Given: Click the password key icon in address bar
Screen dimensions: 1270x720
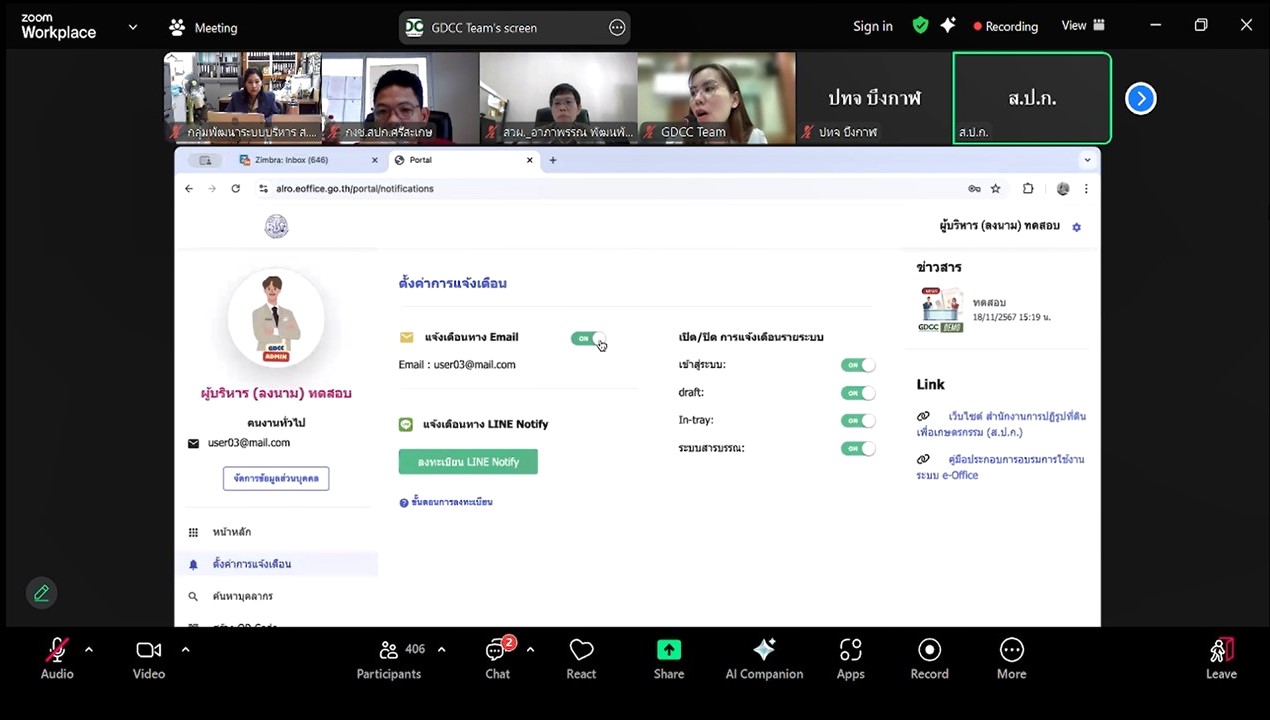Looking at the screenshot, I should point(974,188).
